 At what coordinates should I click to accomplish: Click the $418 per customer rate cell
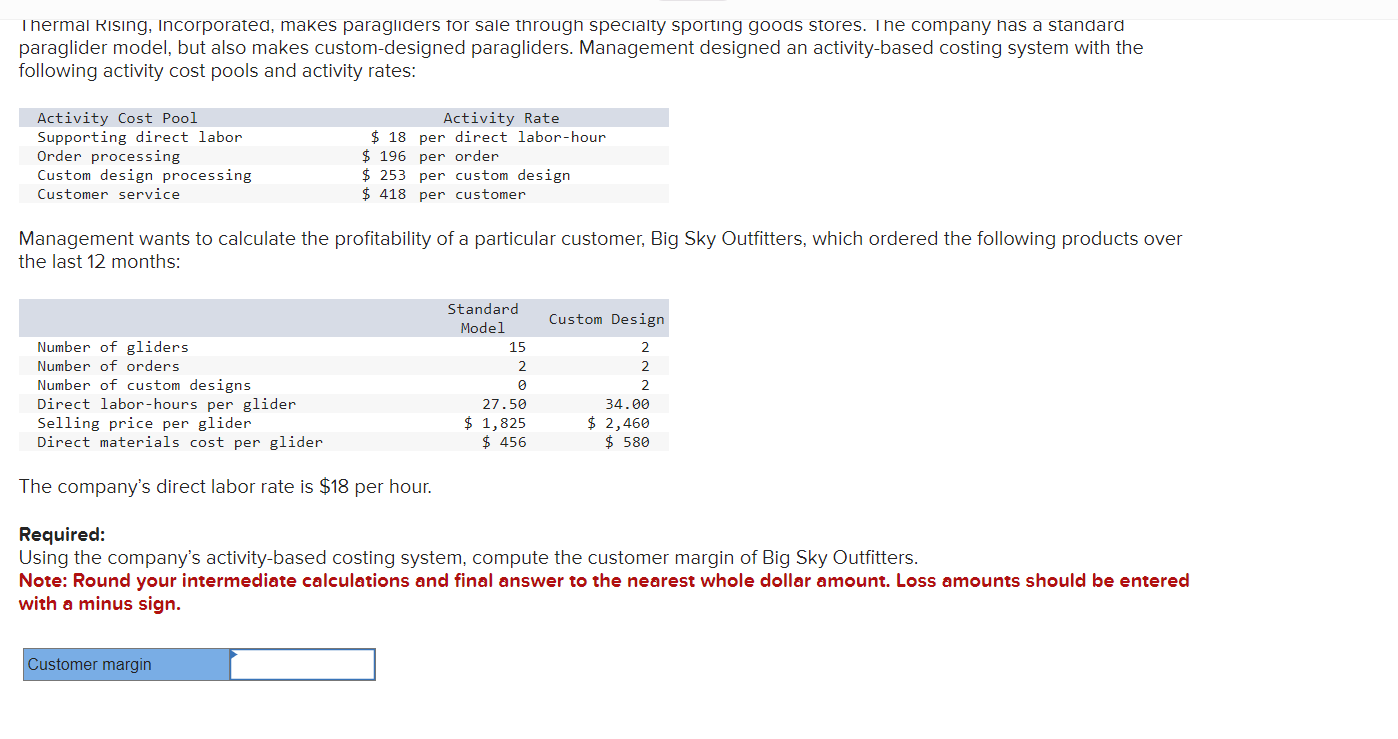click(443, 194)
